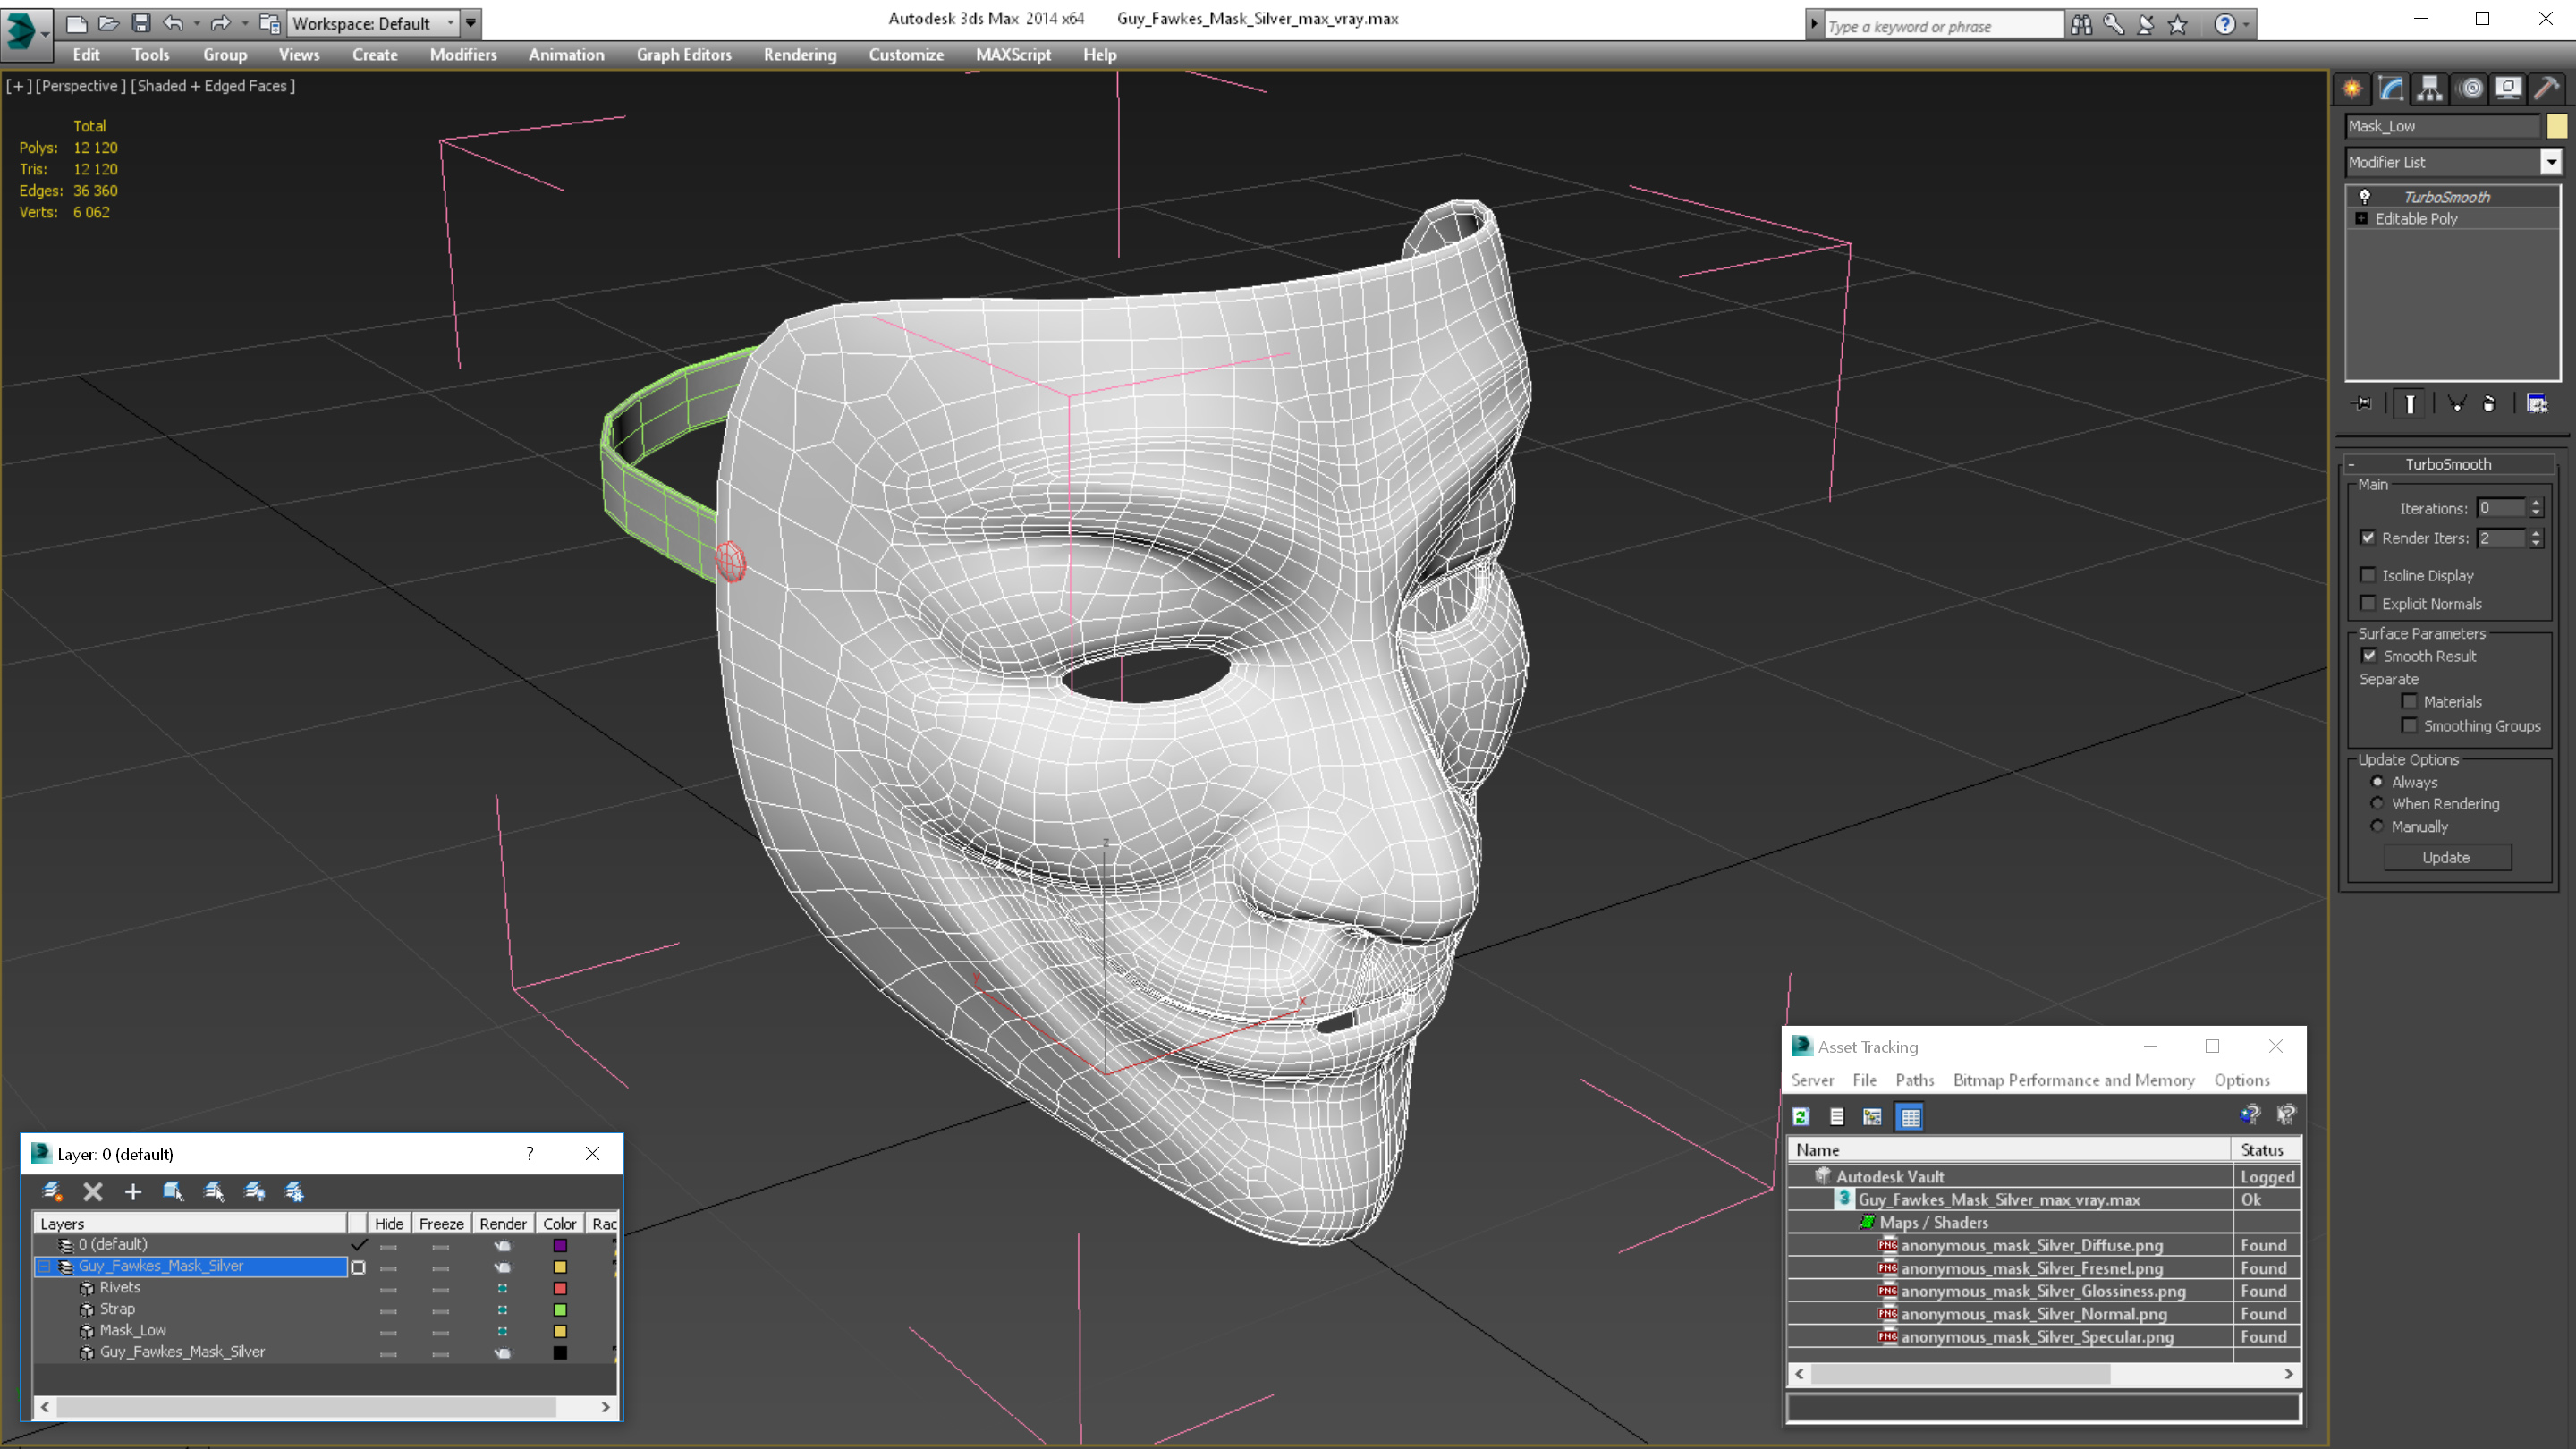This screenshot has height=1449, width=2576.
Task: Toggle Smooth Result checkbox
Action: pos(2369,656)
